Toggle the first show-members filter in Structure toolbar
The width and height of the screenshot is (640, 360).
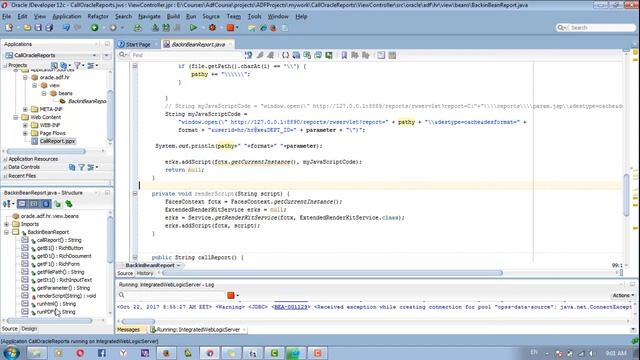click(22, 204)
